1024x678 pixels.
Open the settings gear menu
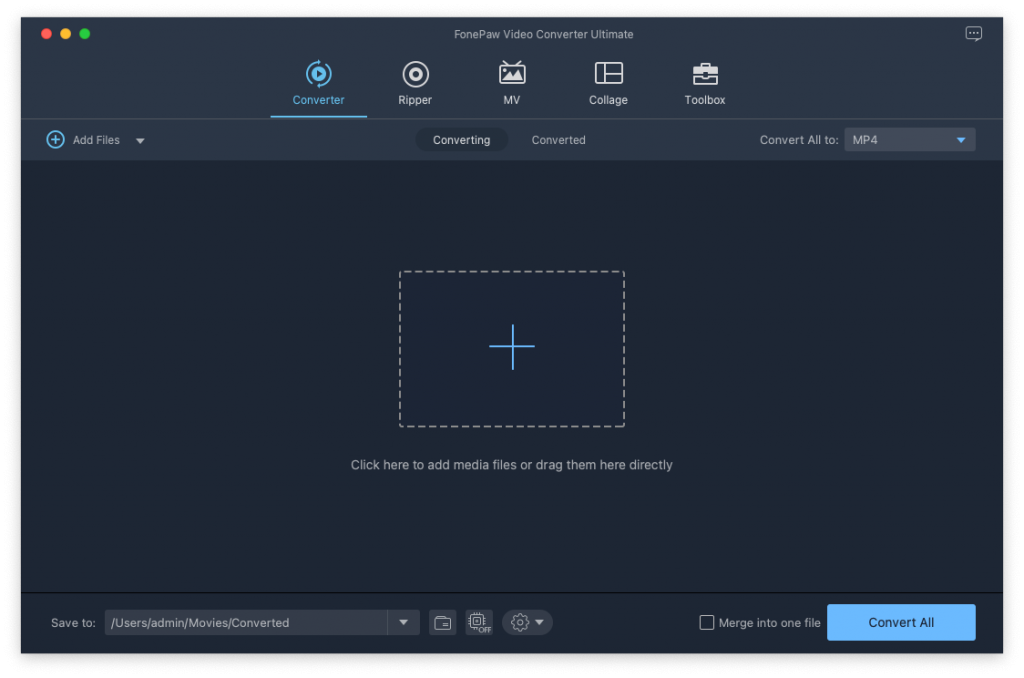(527, 622)
